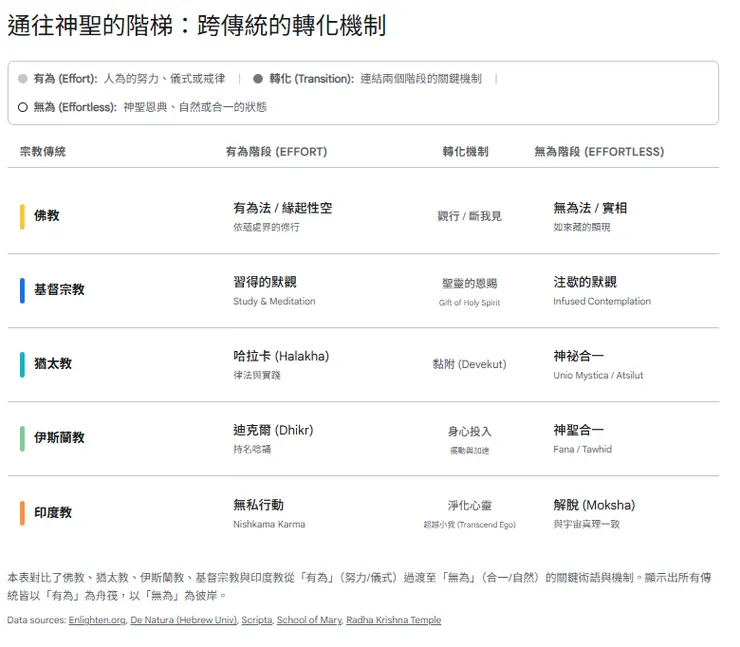
Task: Click the green color bar beside 伊斯蘭教
Action: [x=22, y=438]
